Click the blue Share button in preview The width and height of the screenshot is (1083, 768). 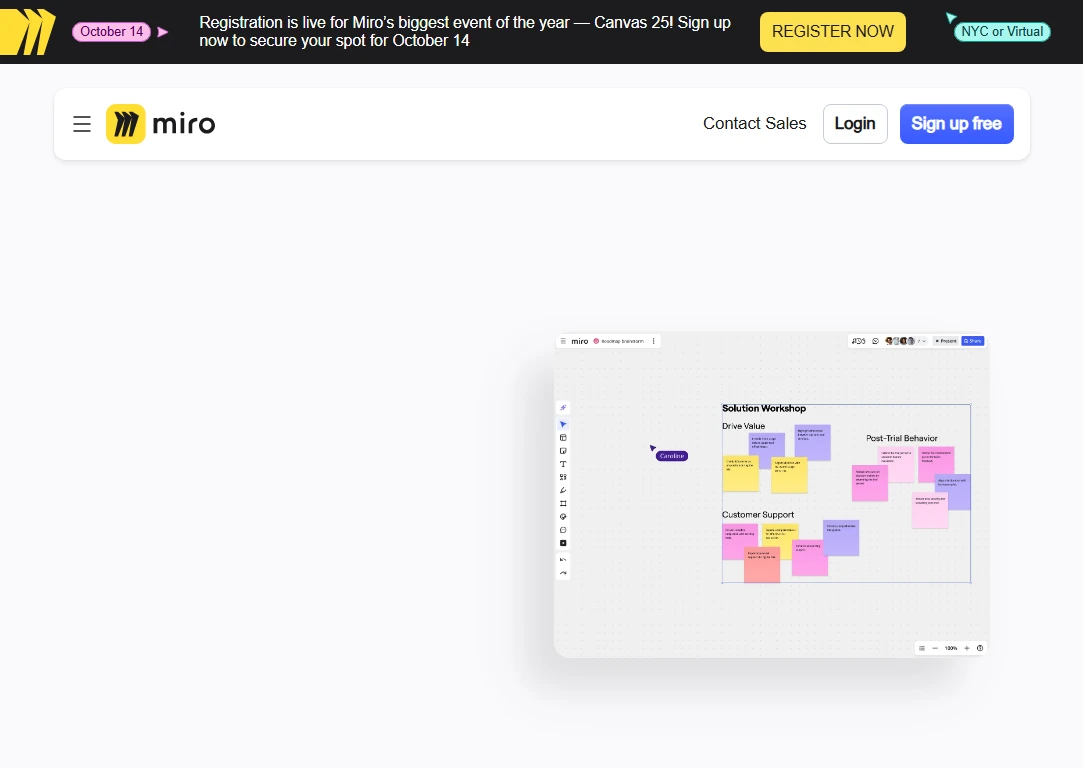point(972,341)
